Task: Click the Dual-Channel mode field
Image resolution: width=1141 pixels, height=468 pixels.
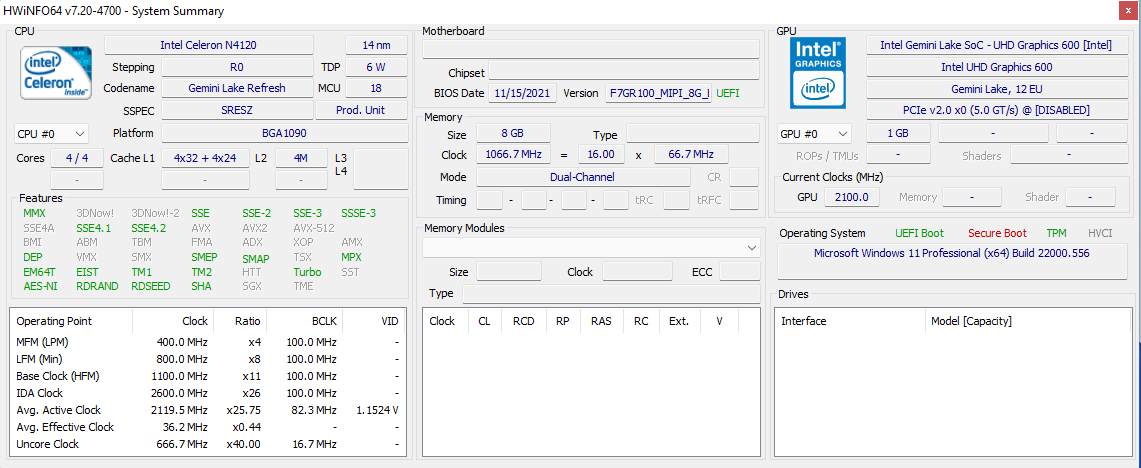Action: coord(583,177)
